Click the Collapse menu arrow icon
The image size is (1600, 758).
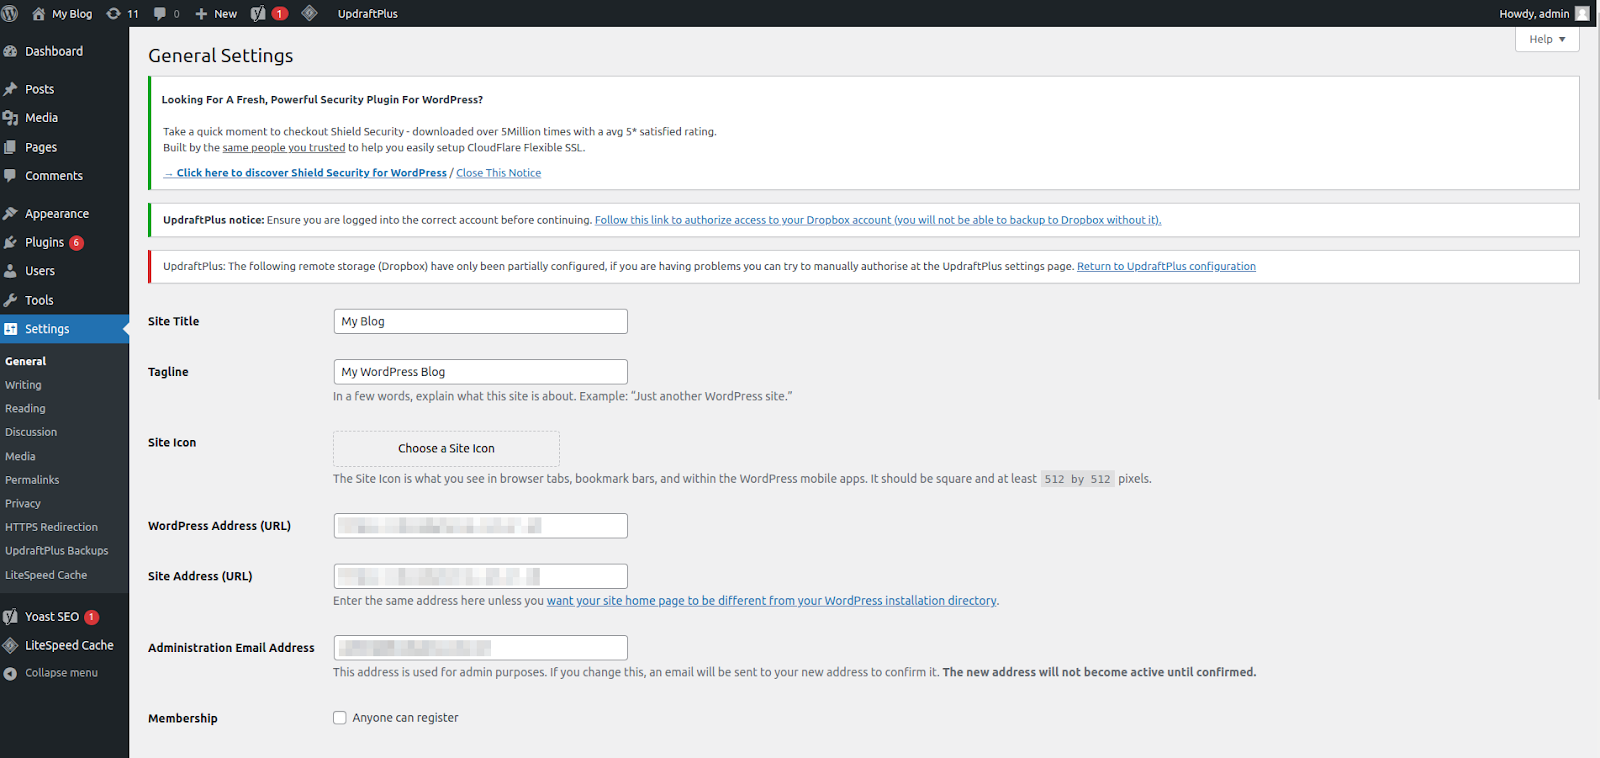(10, 673)
